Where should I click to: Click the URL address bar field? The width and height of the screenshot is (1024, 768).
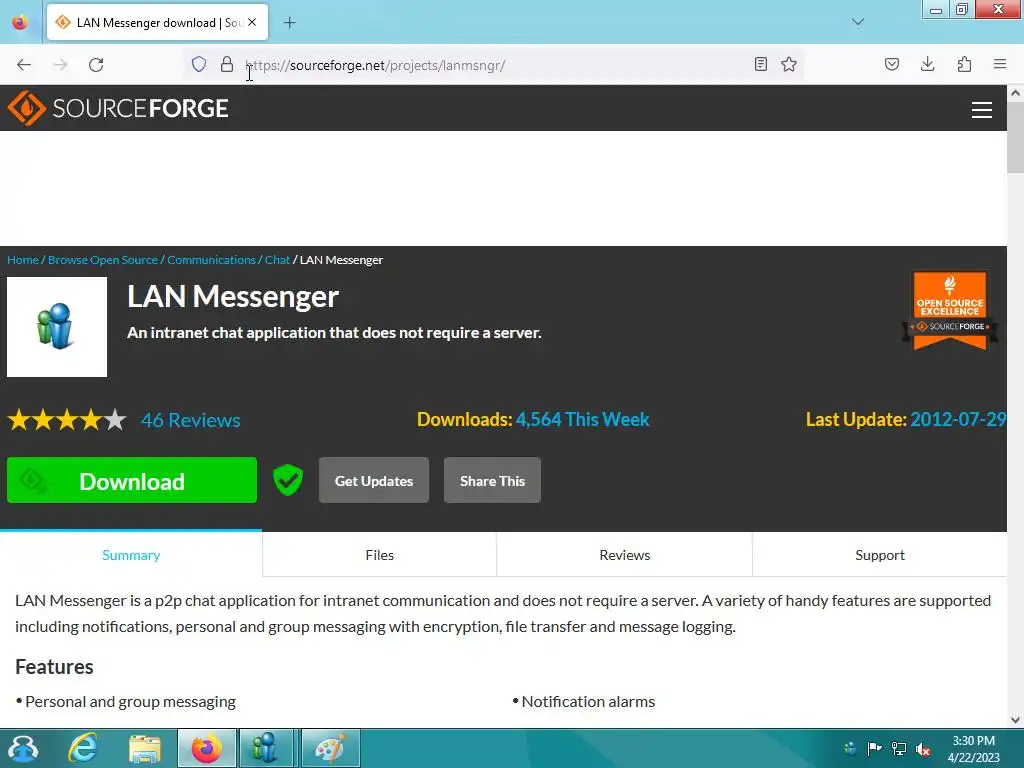[x=496, y=65]
